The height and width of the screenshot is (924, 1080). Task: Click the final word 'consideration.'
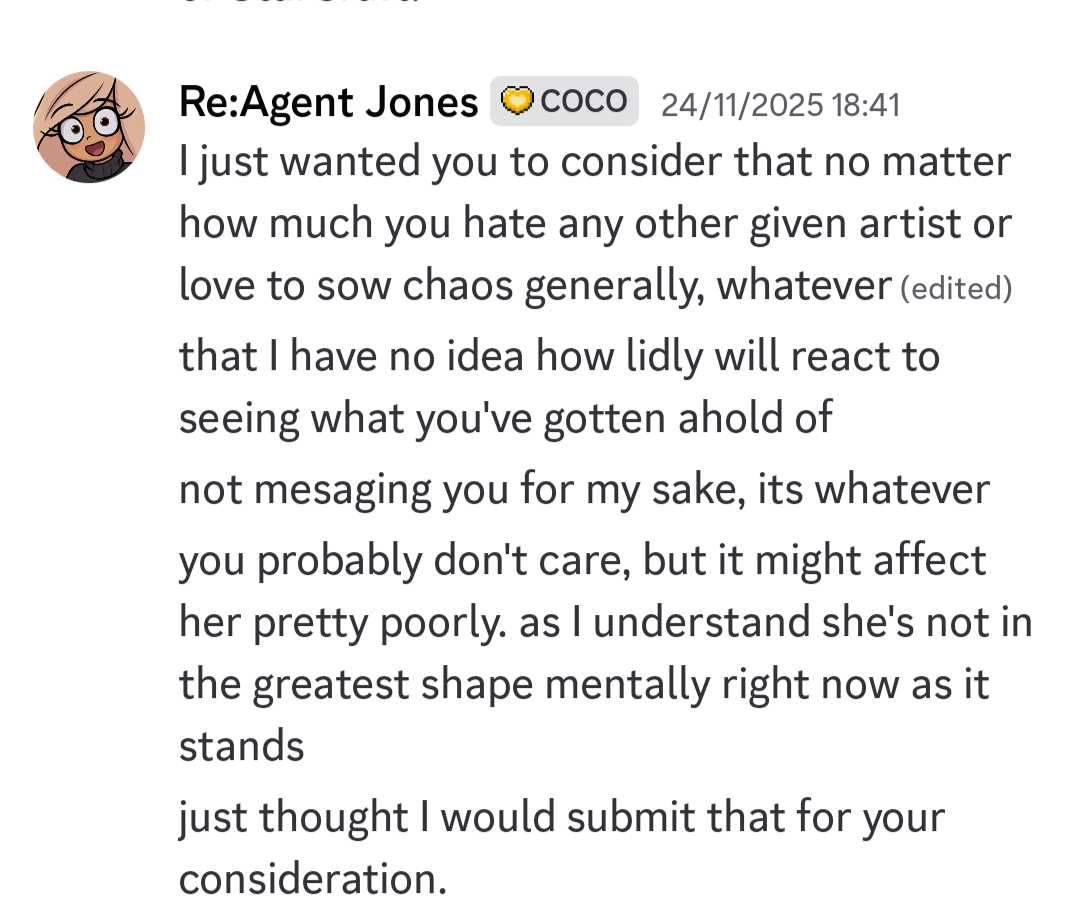point(312,879)
